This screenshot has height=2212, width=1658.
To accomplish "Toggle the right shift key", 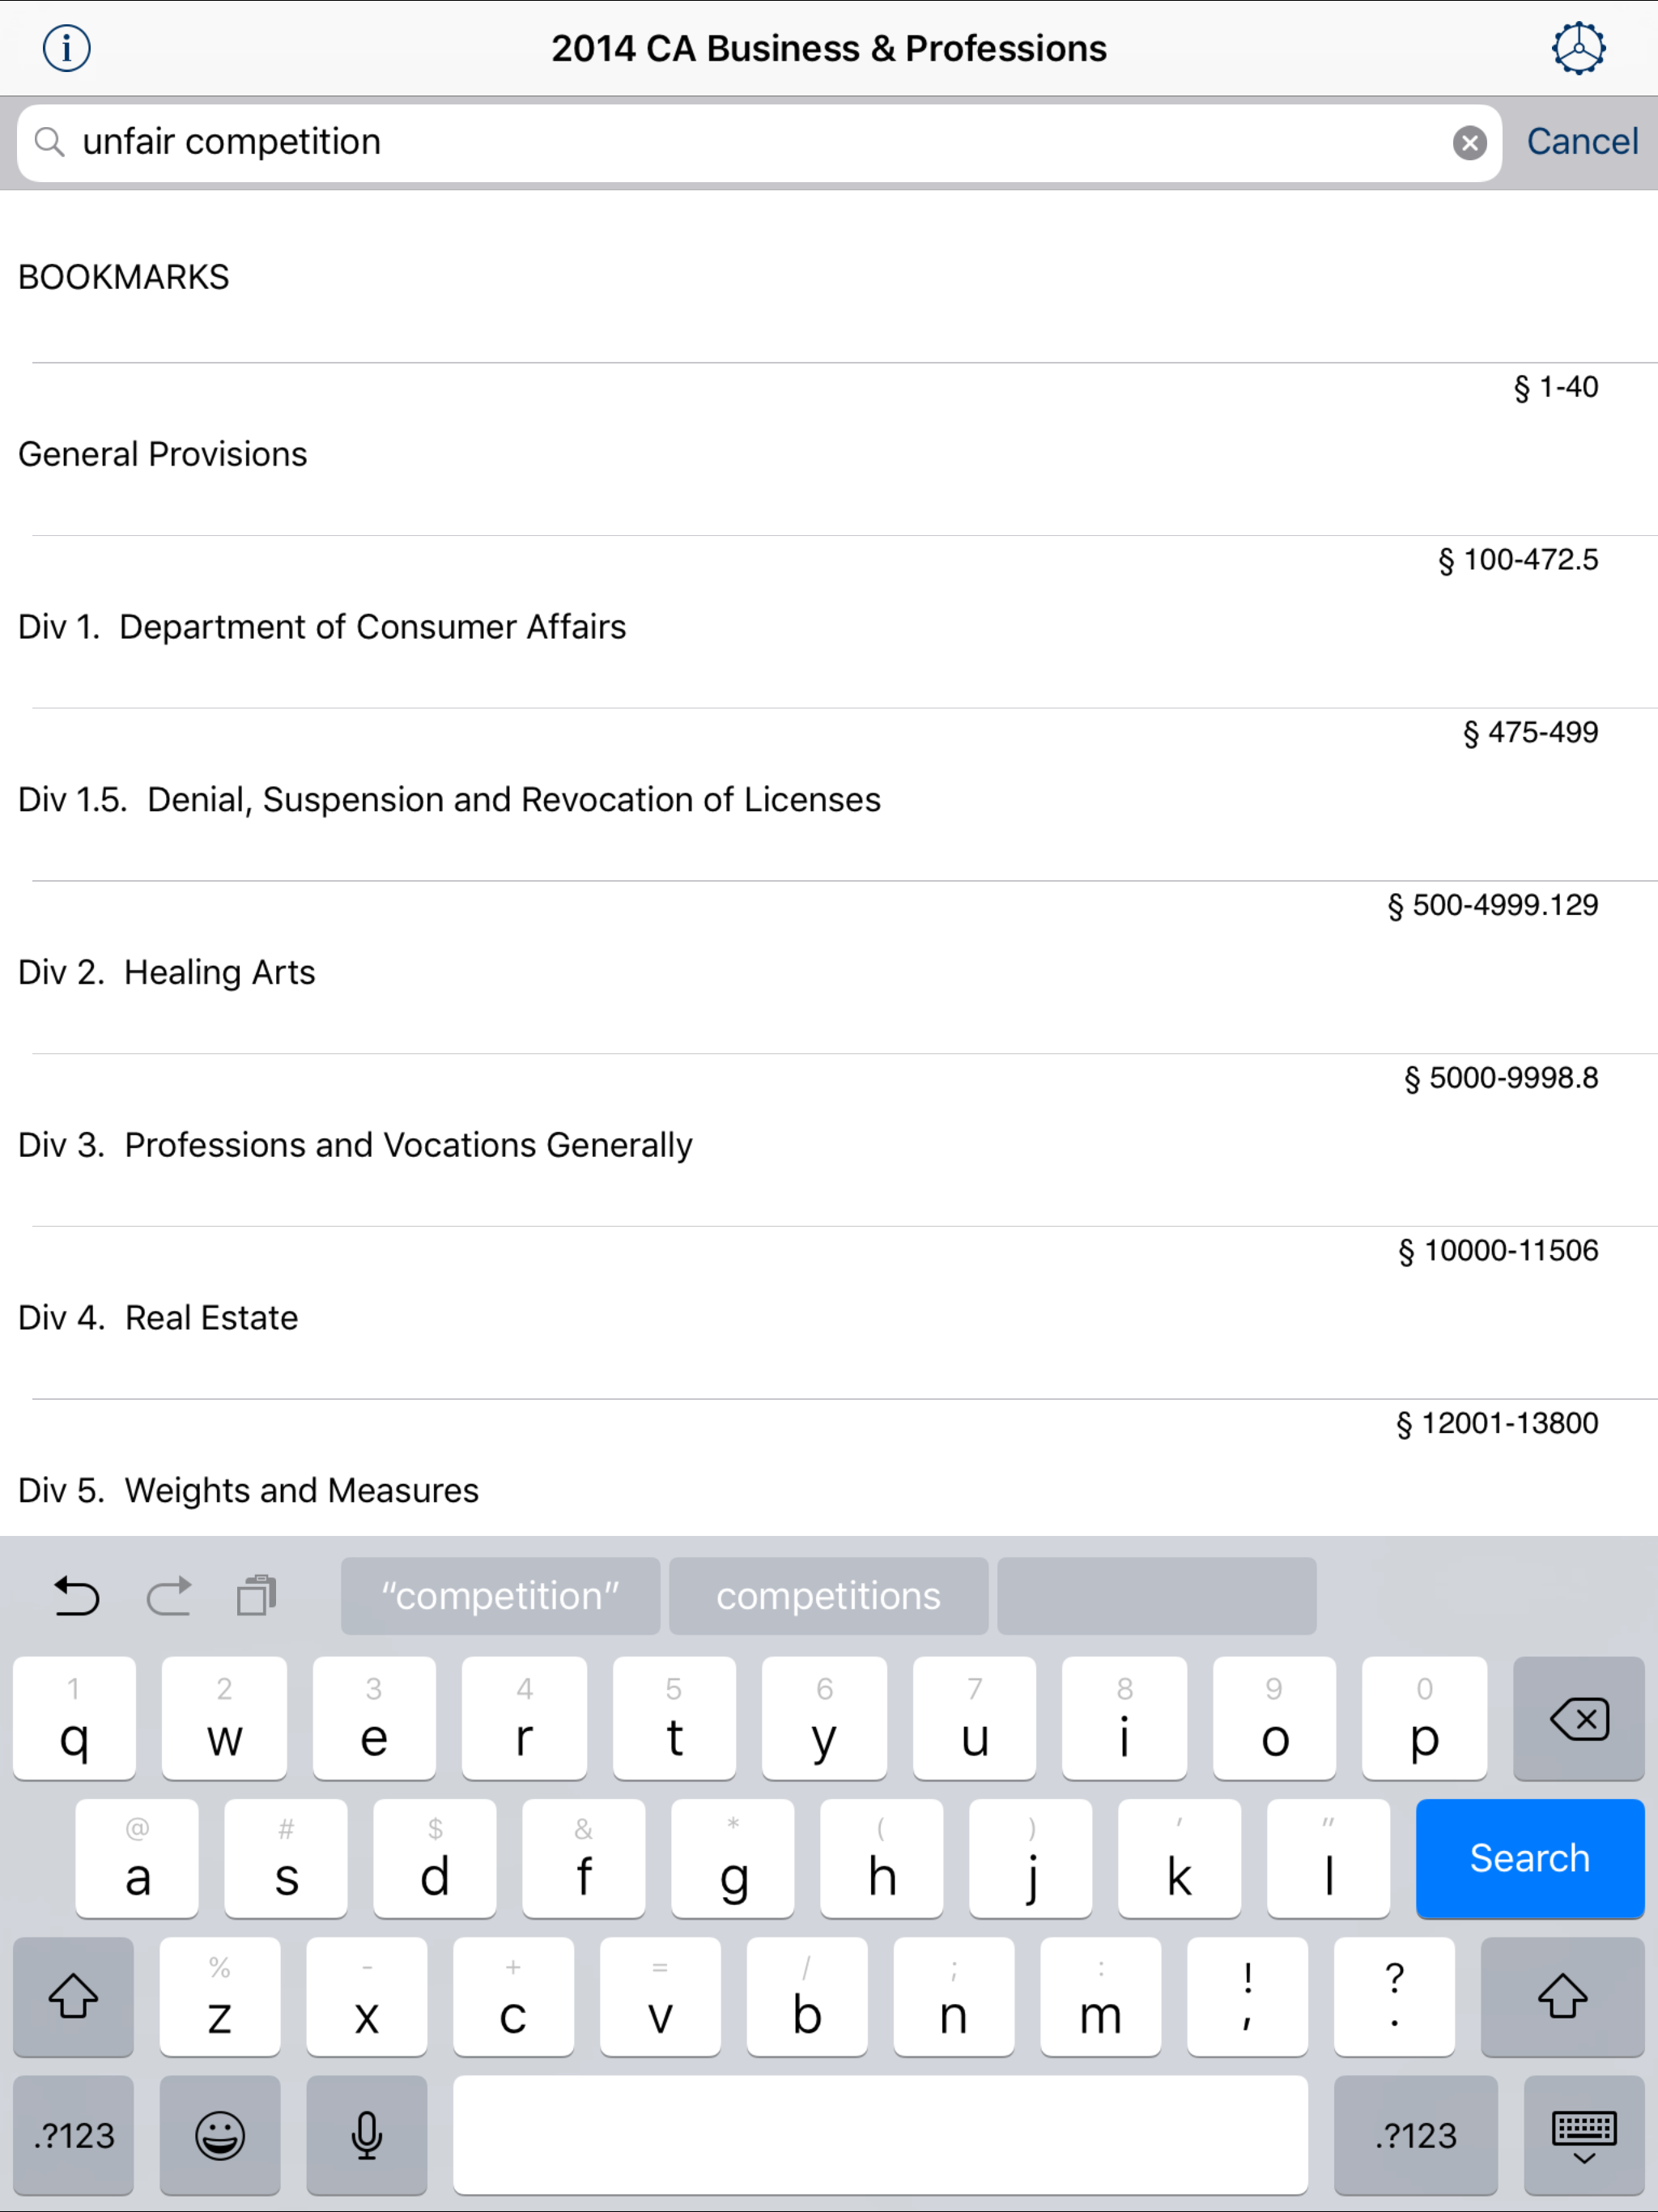I will pyautogui.click(x=1561, y=1997).
